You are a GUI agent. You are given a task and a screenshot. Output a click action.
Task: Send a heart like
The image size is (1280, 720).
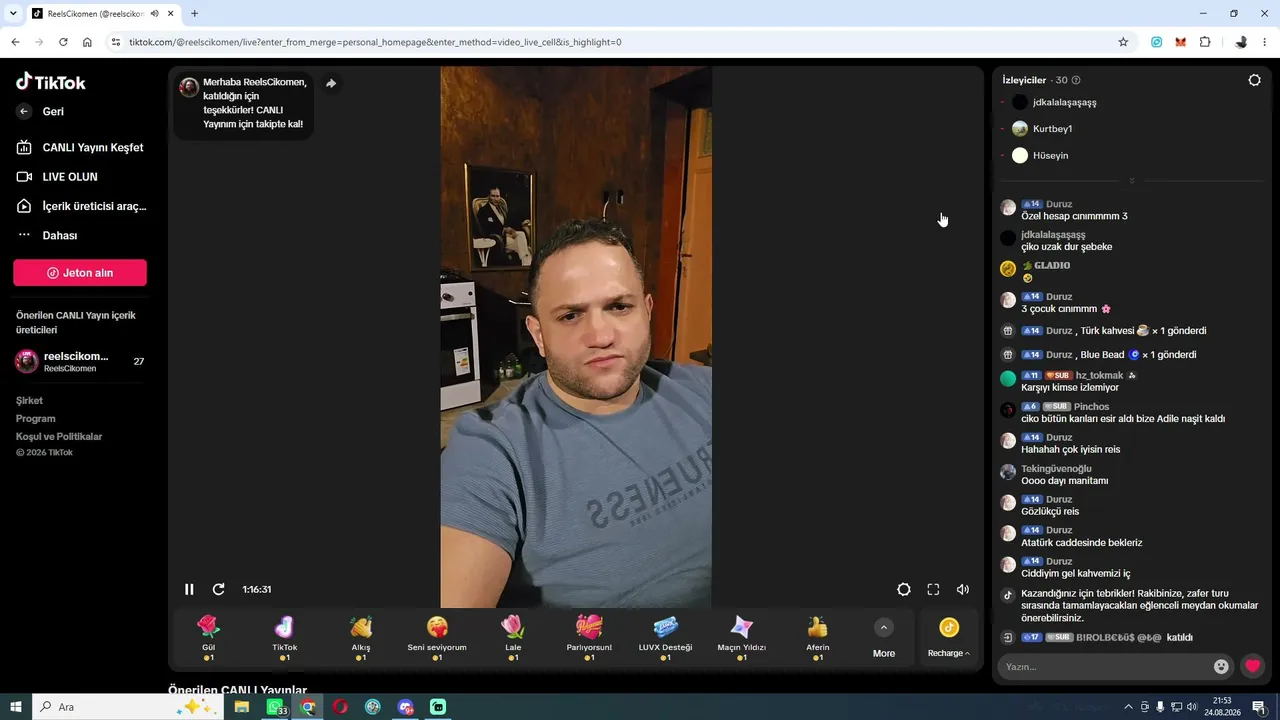1252,666
